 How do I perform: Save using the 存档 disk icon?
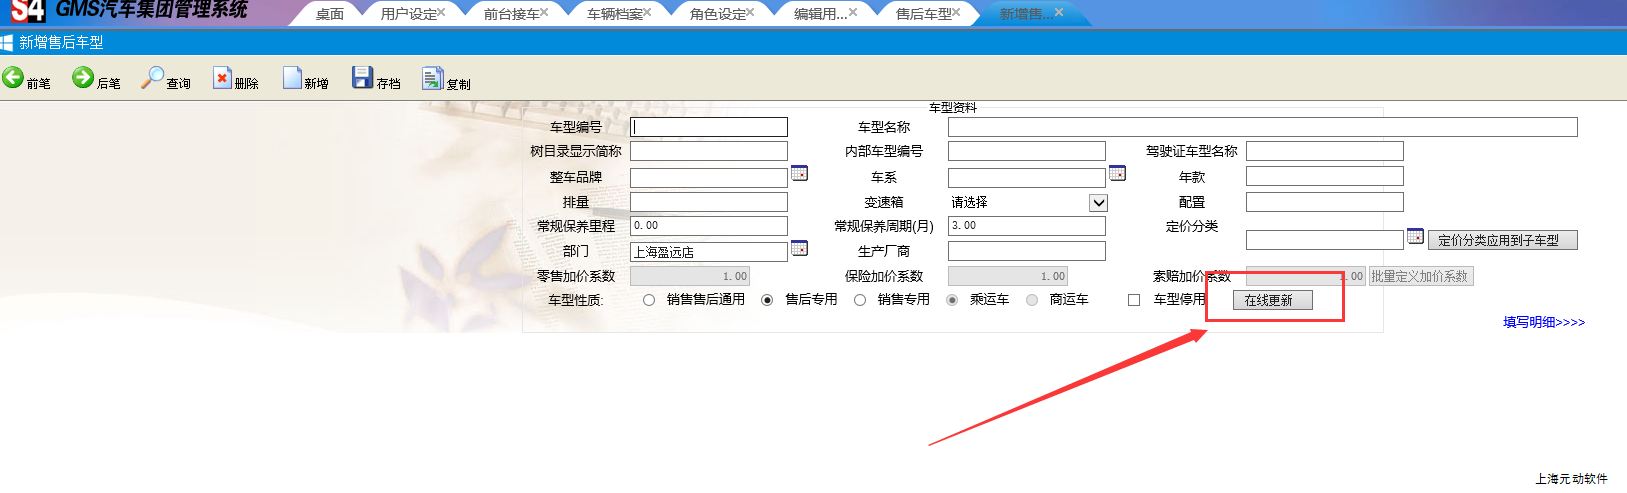pos(362,78)
